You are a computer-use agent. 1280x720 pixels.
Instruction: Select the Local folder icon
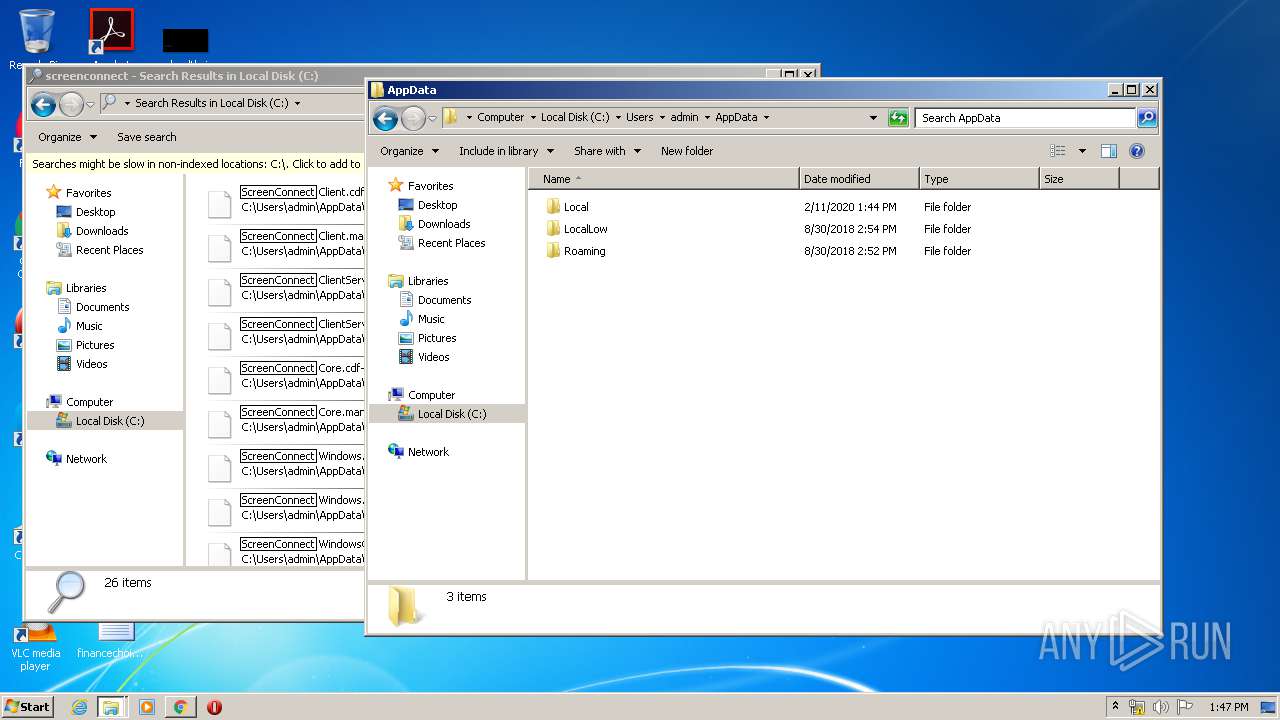pyautogui.click(x=553, y=207)
